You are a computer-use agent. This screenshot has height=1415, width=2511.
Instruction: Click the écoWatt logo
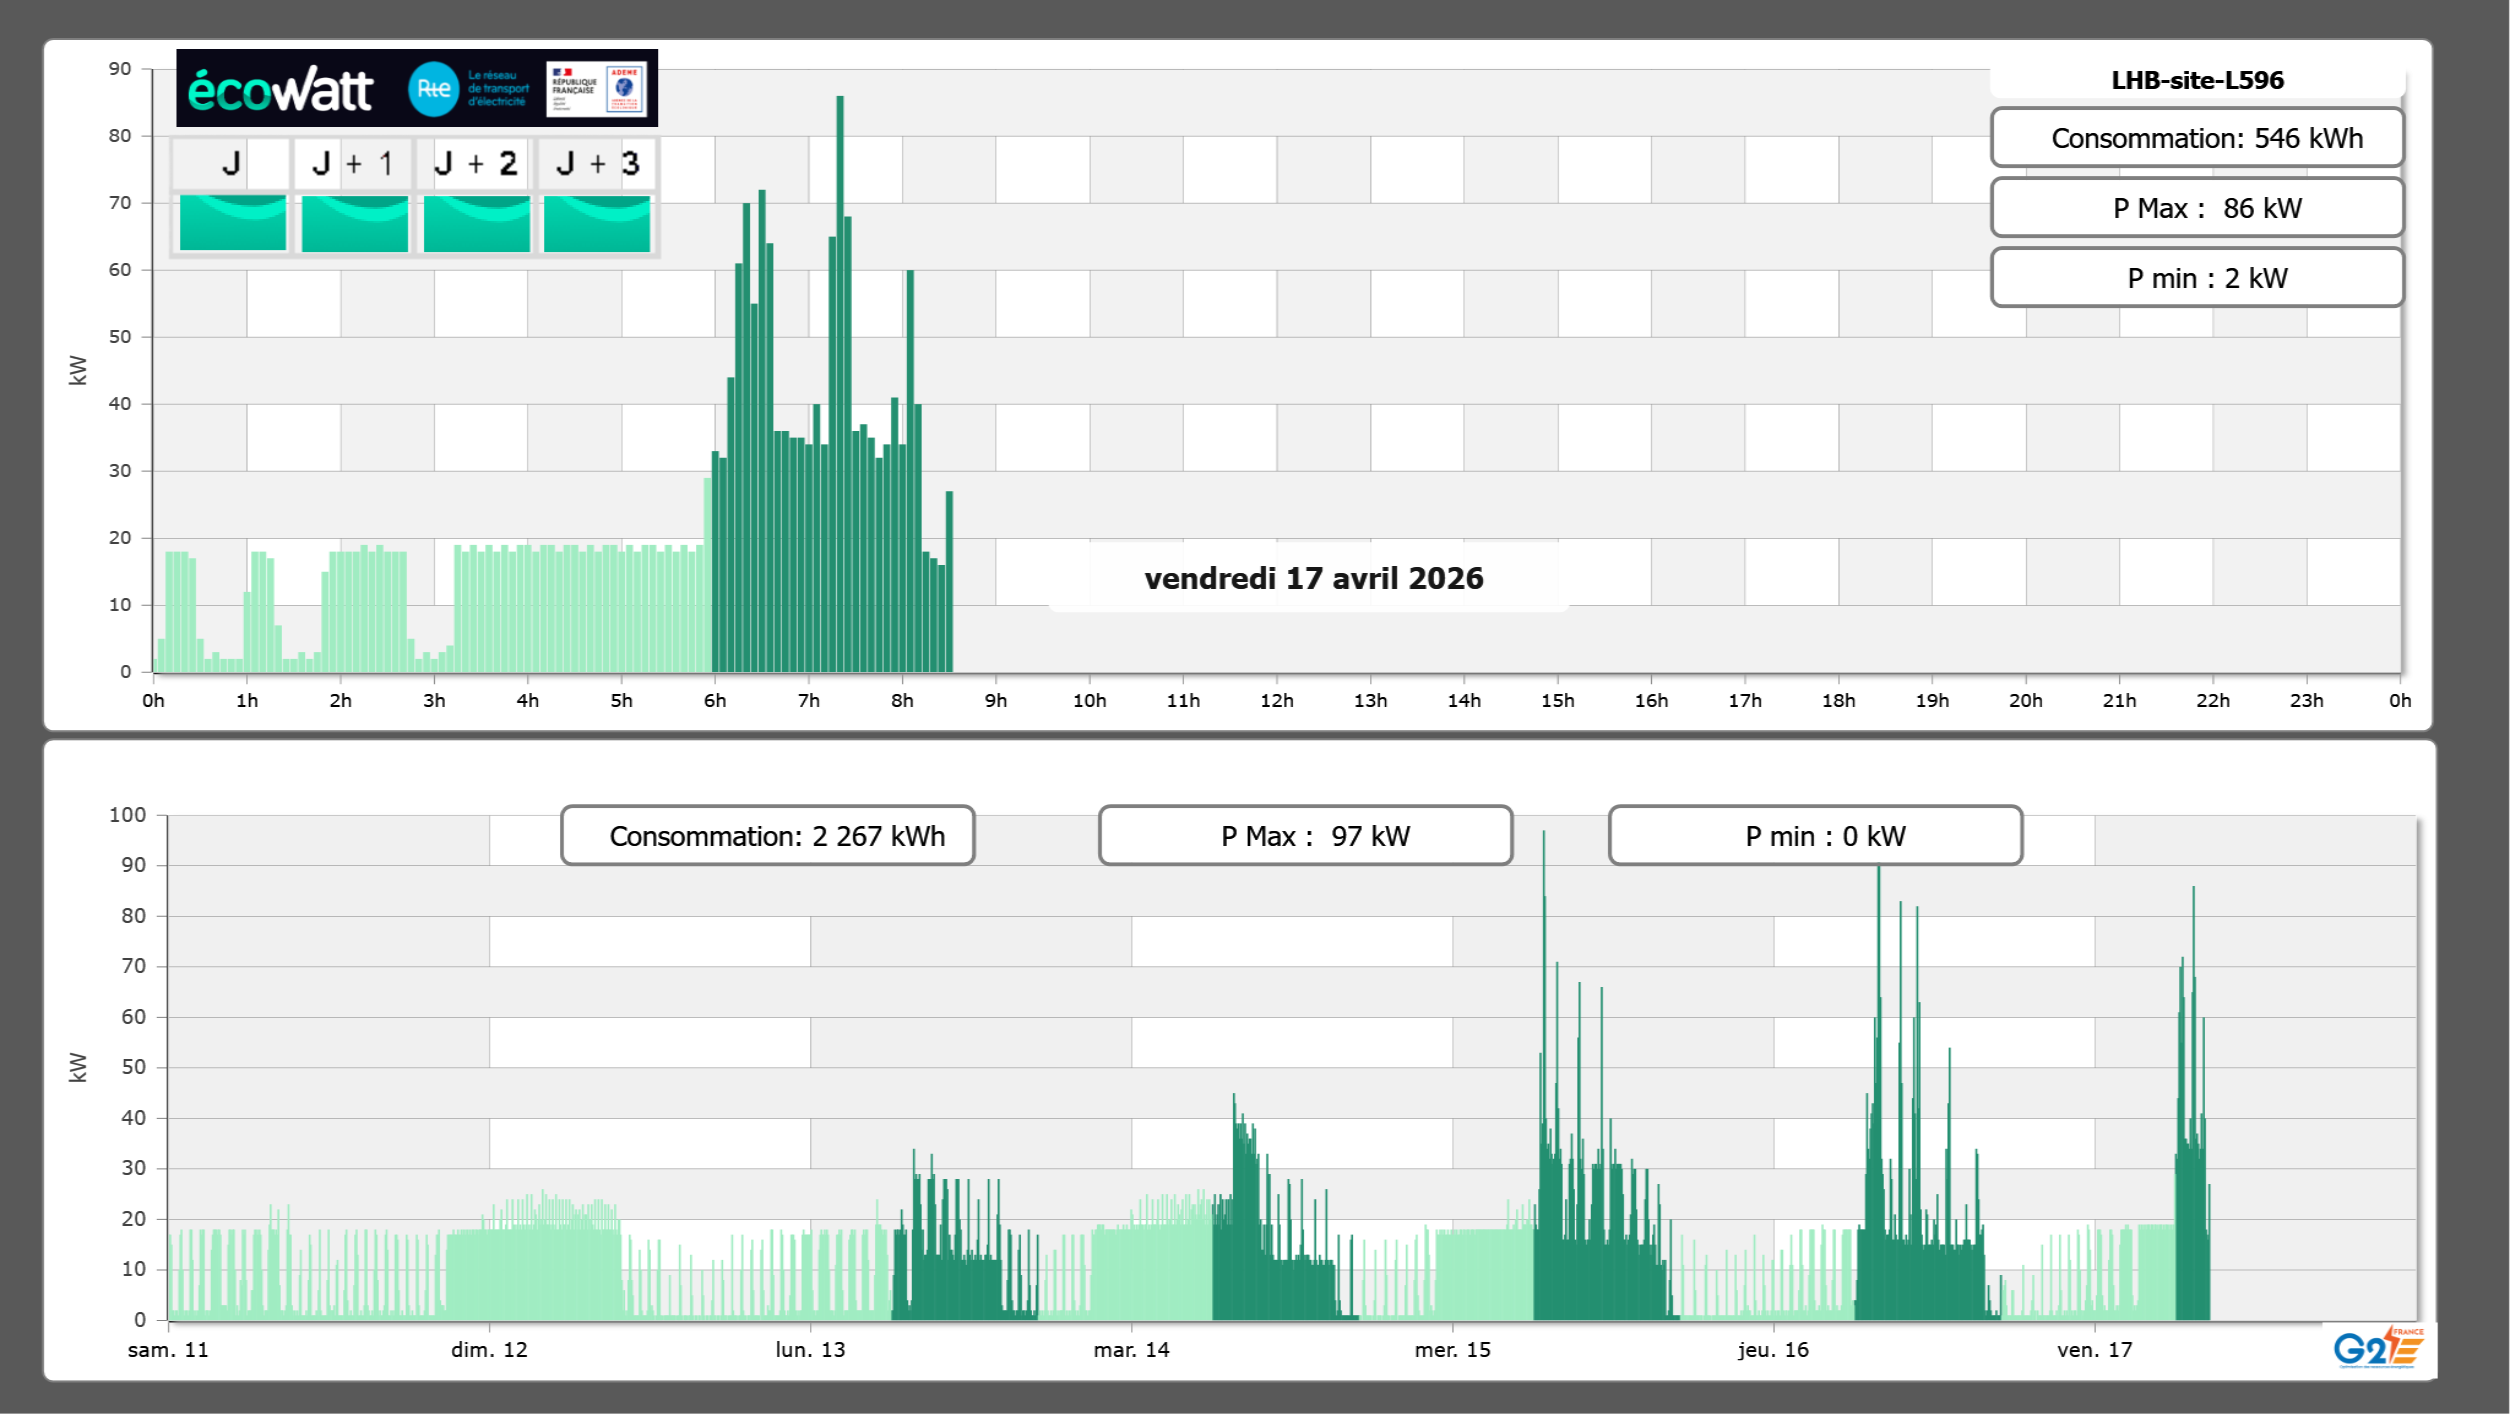pyautogui.click(x=281, y=90)
